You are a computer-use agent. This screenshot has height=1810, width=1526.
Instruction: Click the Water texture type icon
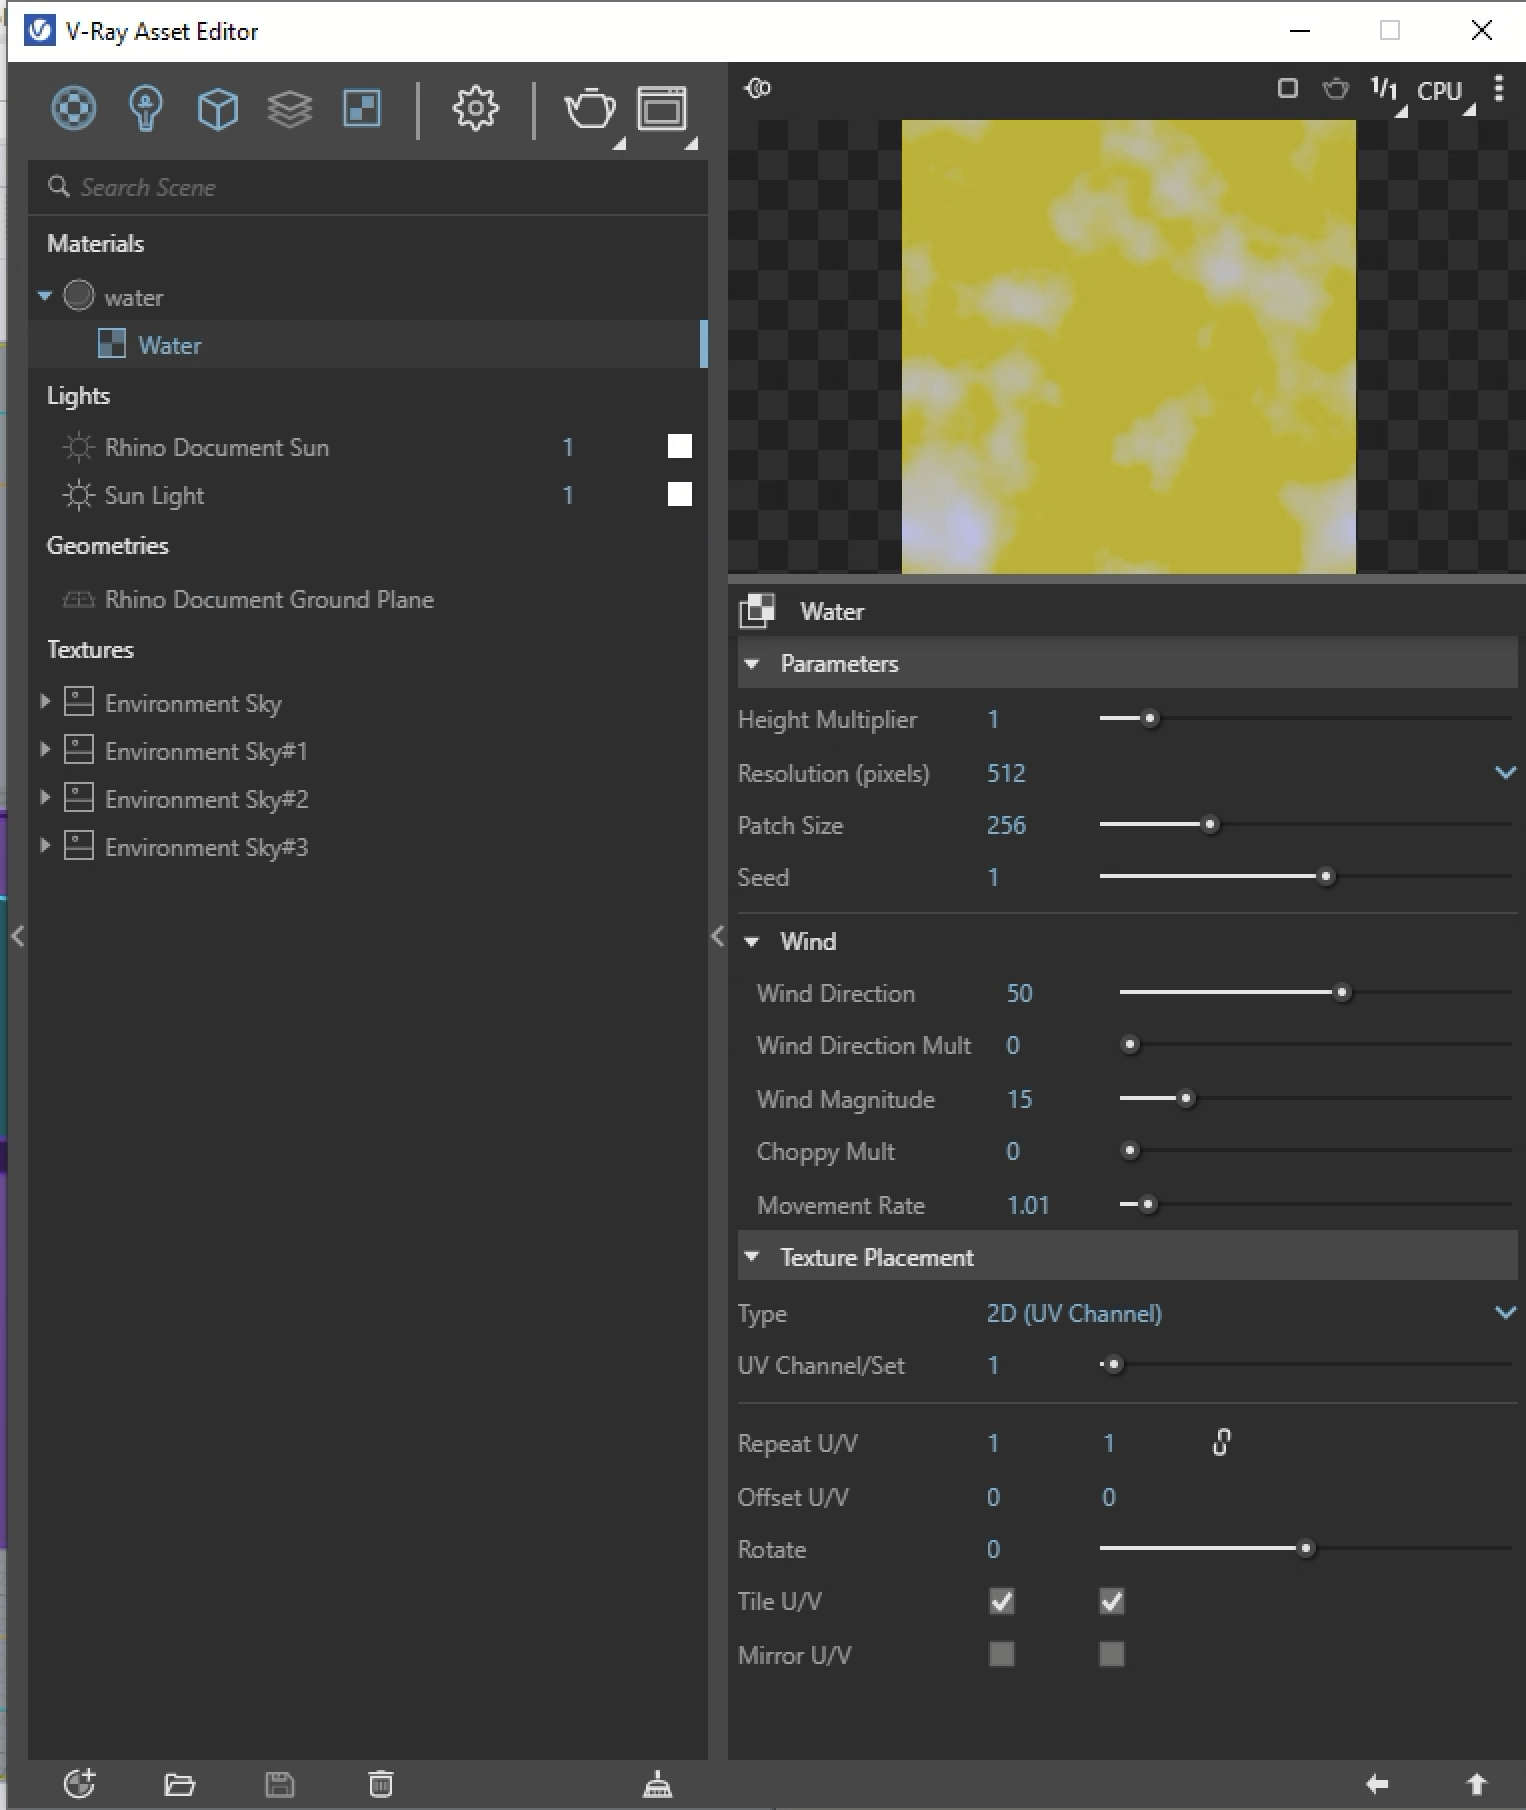pos(757,611)
